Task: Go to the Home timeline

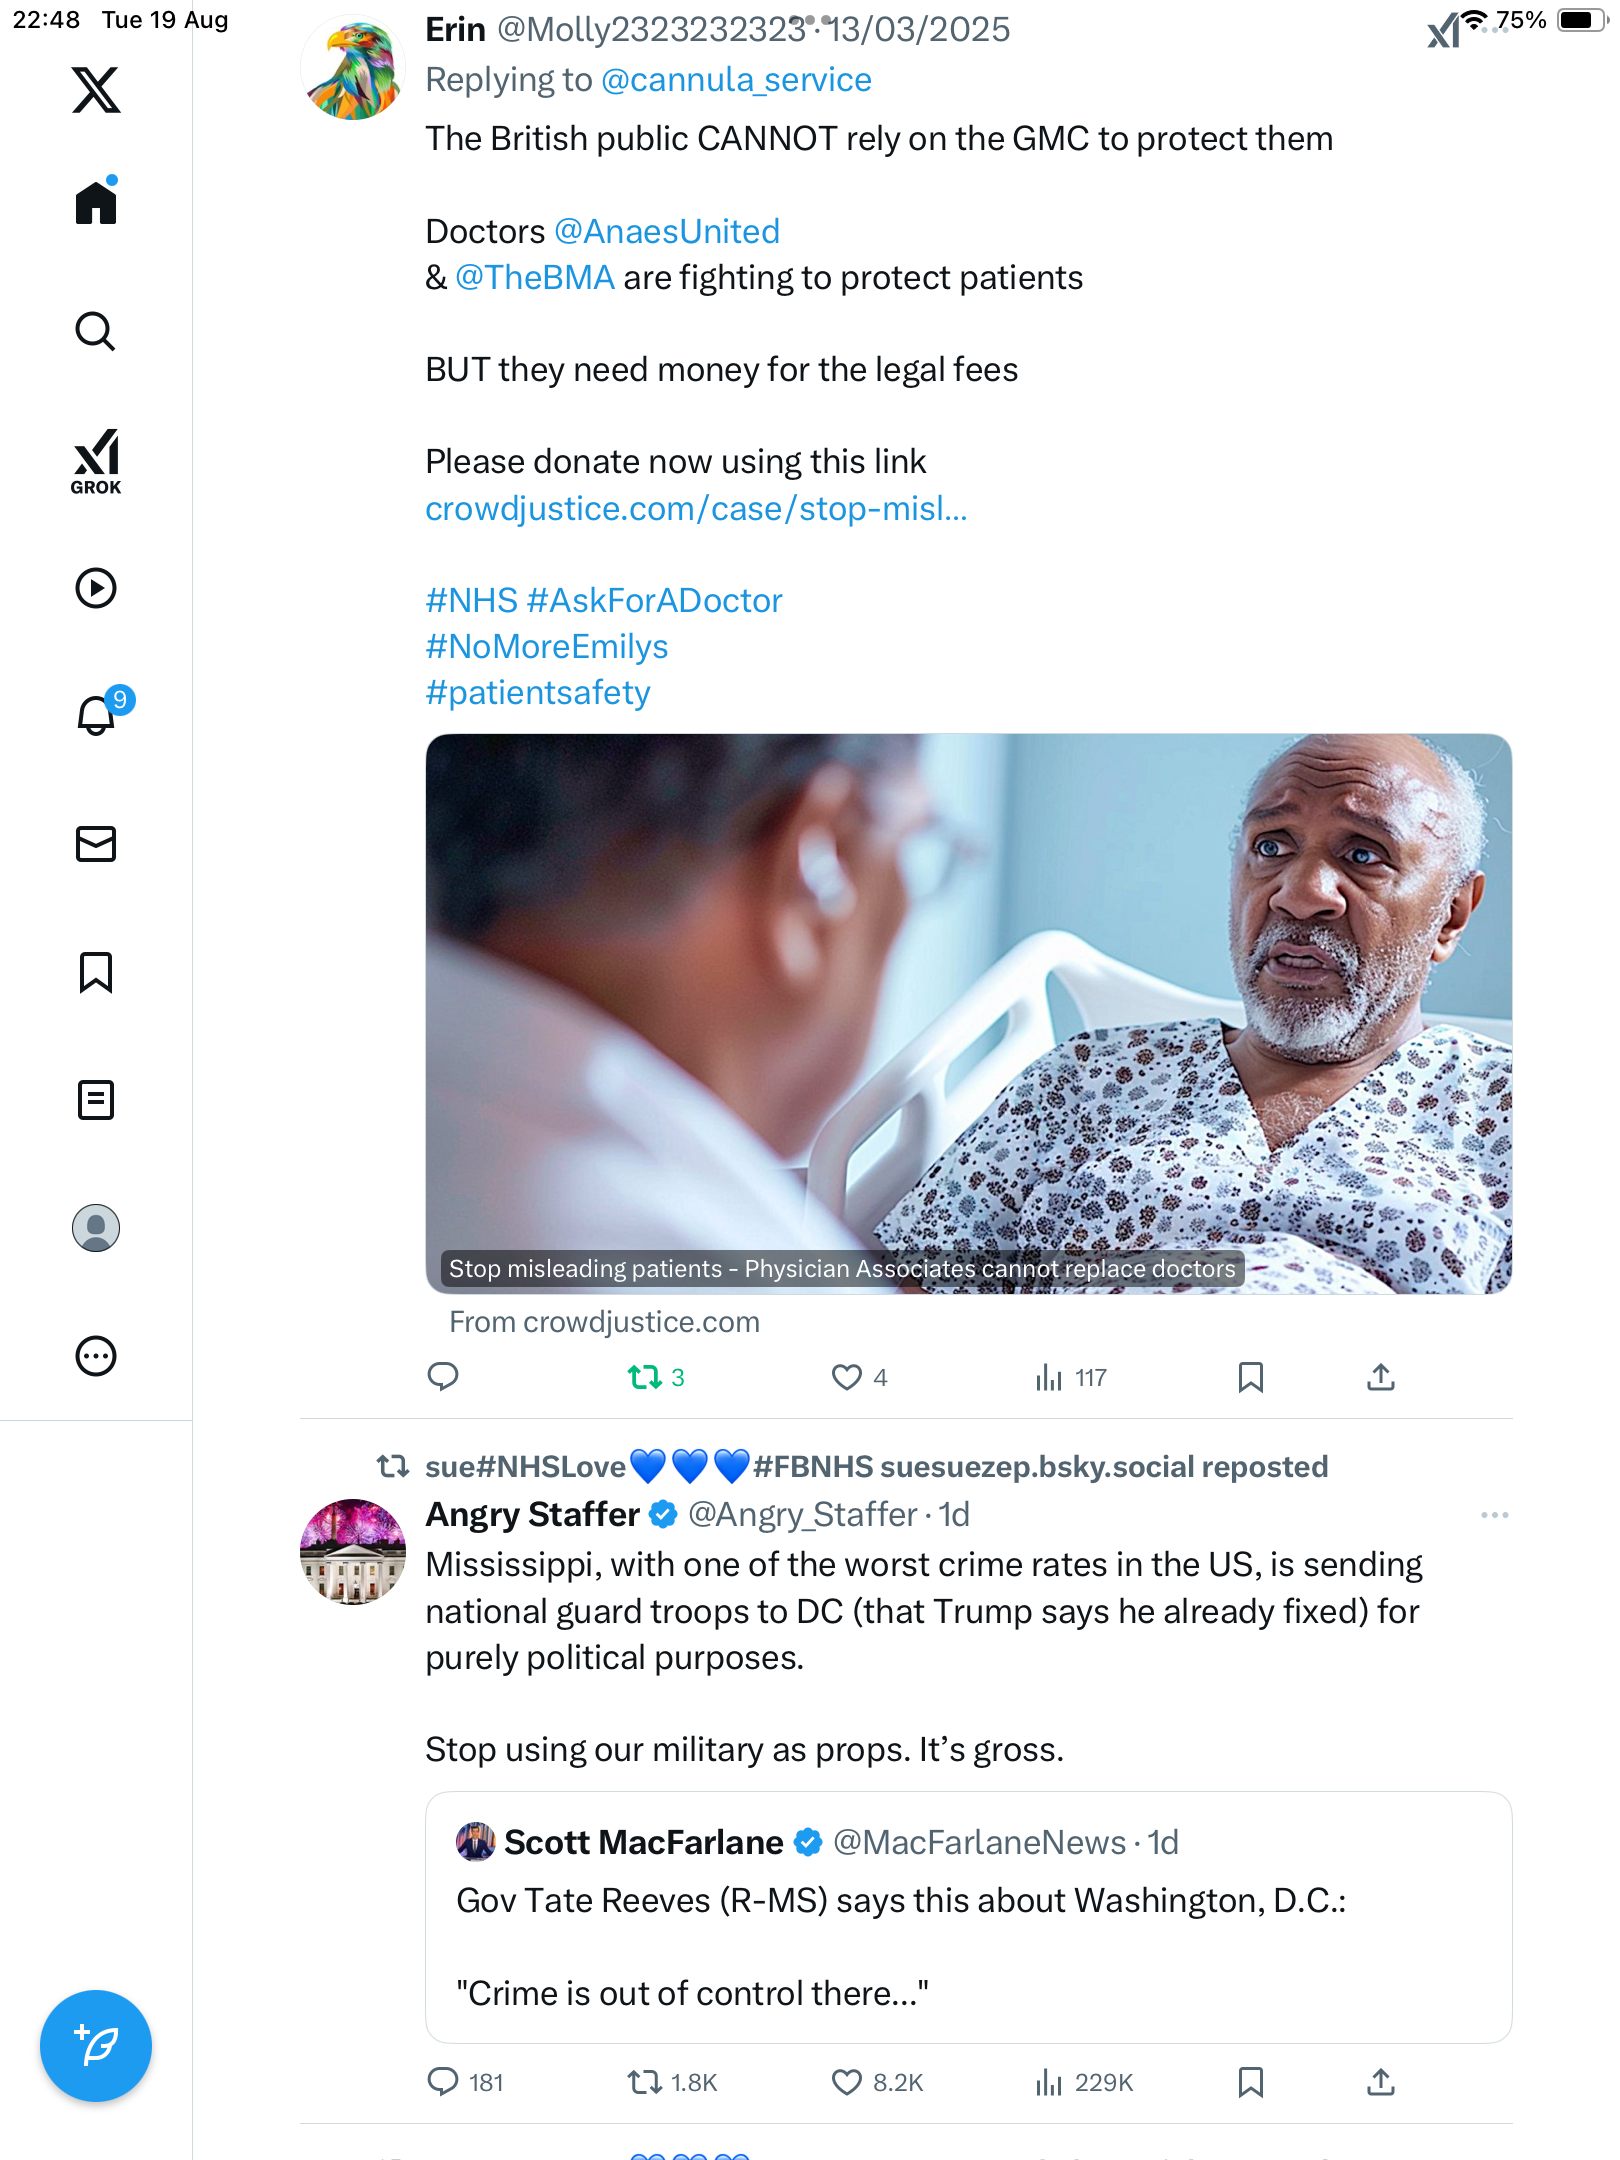Action: (x=96, y=203)
